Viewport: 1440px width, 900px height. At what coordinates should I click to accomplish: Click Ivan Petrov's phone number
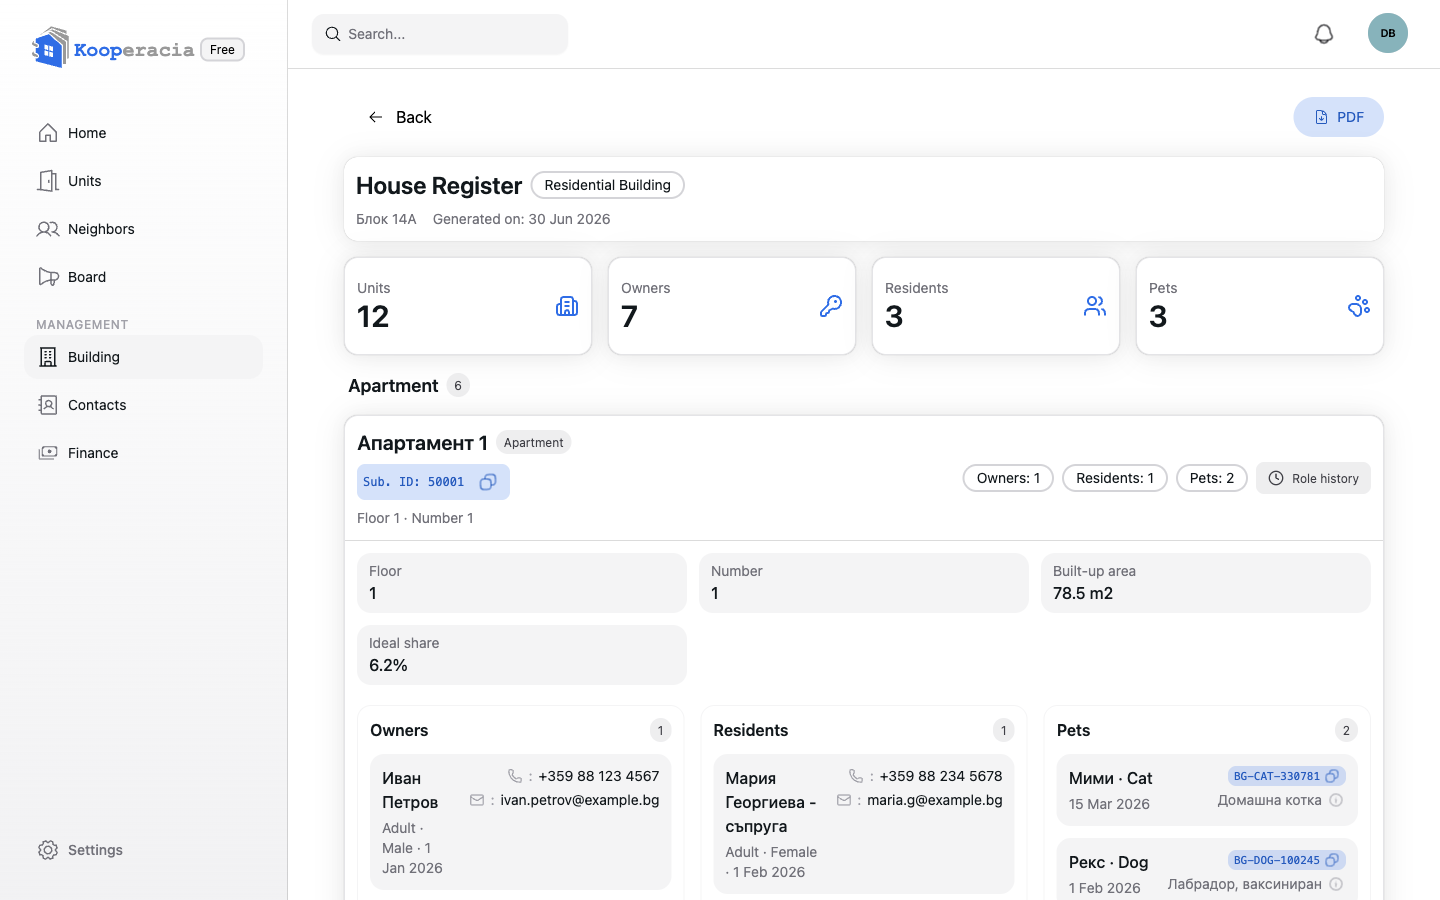[598, 776]
